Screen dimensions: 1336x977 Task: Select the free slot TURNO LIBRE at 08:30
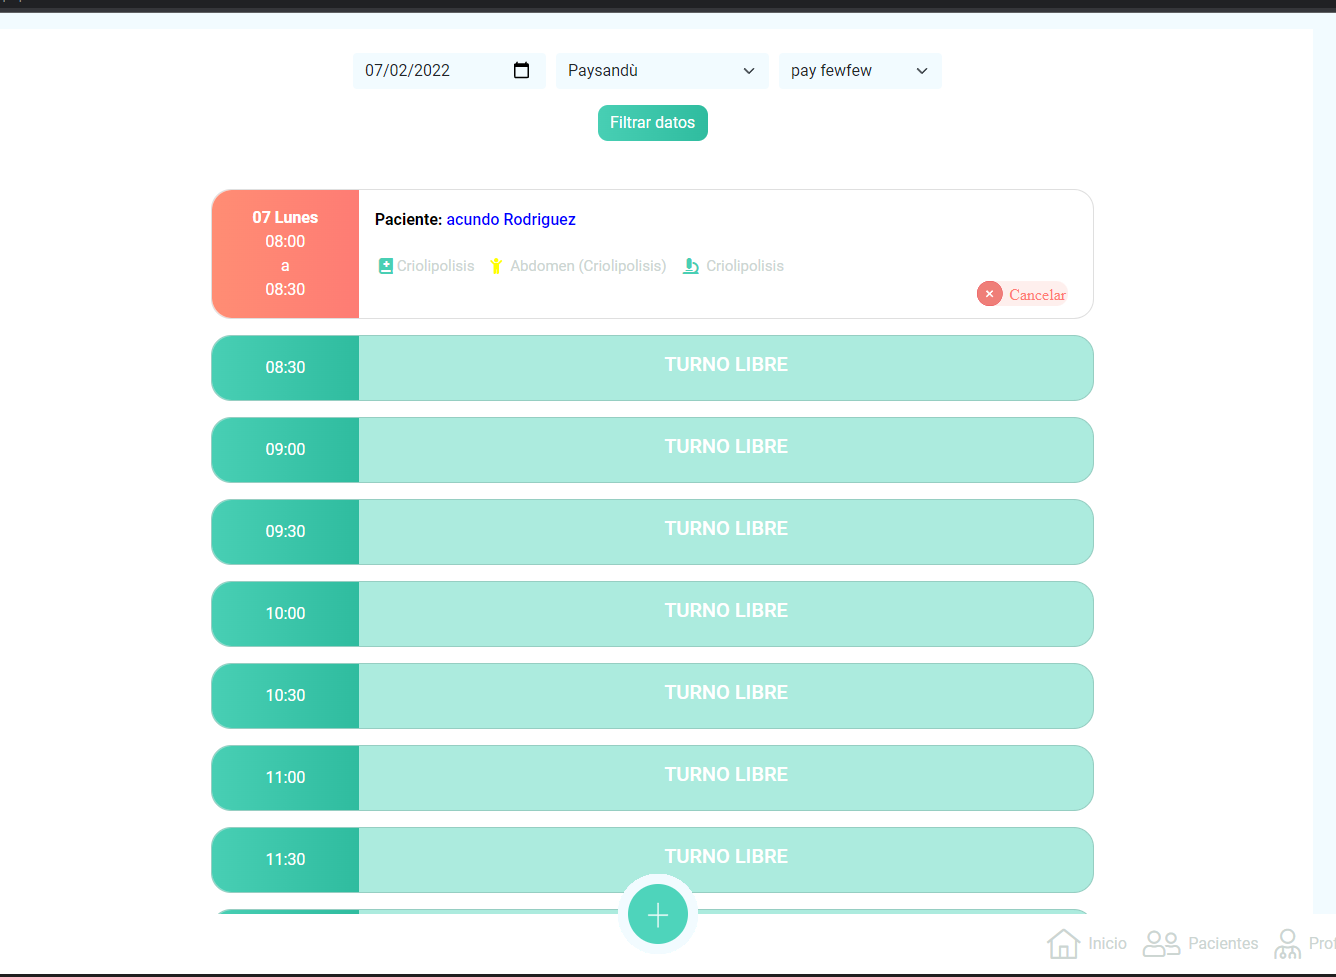tap(726, 368)
